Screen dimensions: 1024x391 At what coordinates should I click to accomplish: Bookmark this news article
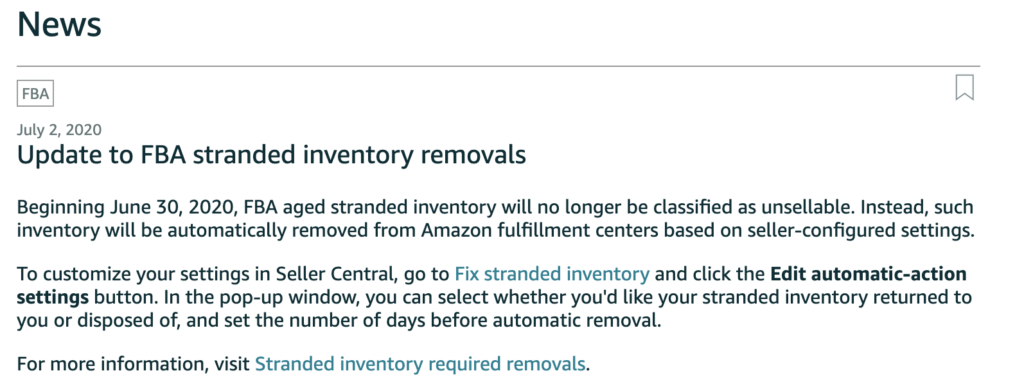pos(965,87)
